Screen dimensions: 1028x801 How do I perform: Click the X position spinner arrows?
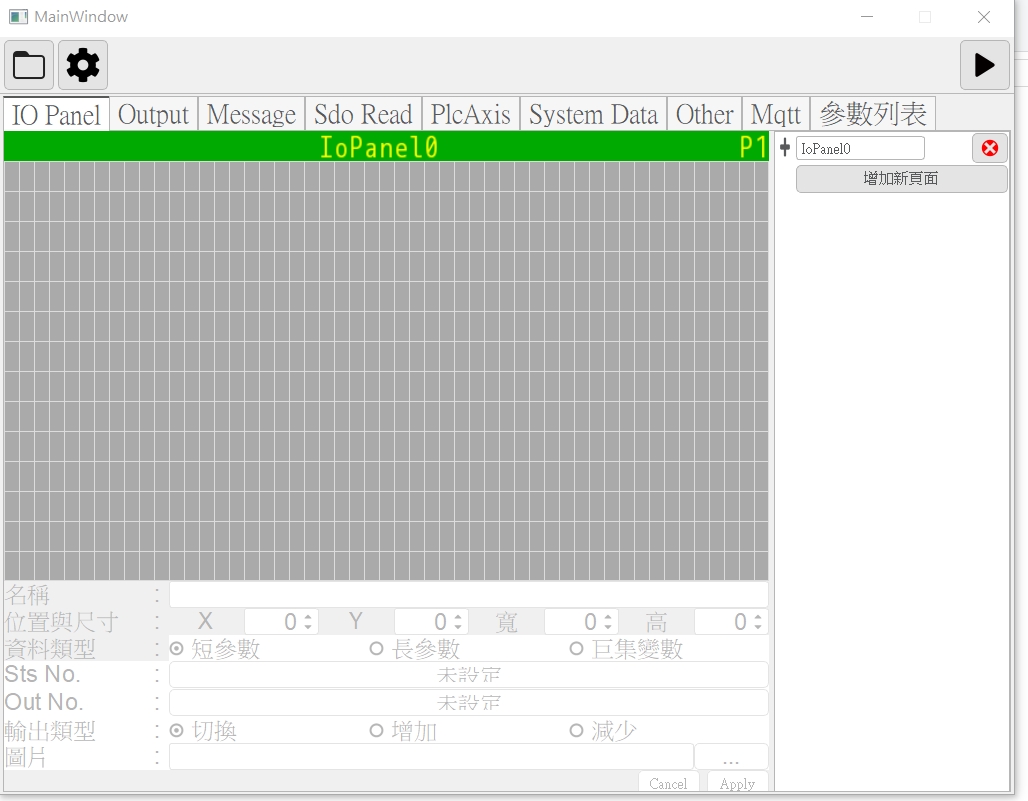tap(308, 622)
